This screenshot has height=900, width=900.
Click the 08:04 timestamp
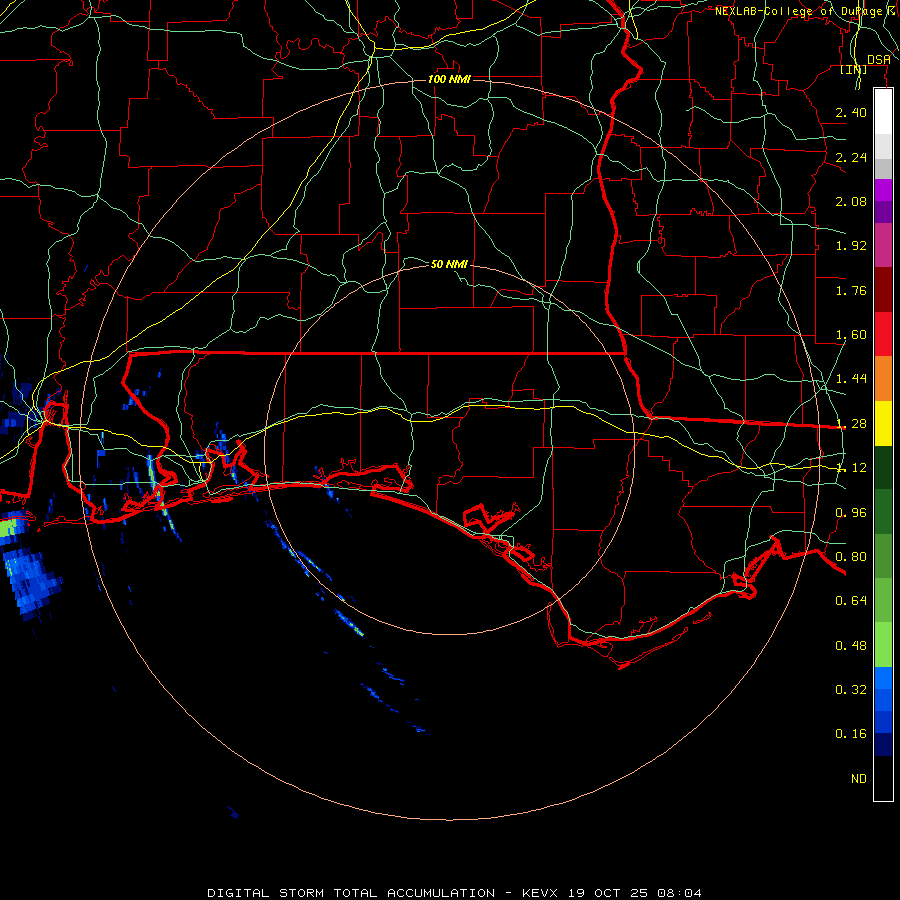pos(680,893)
